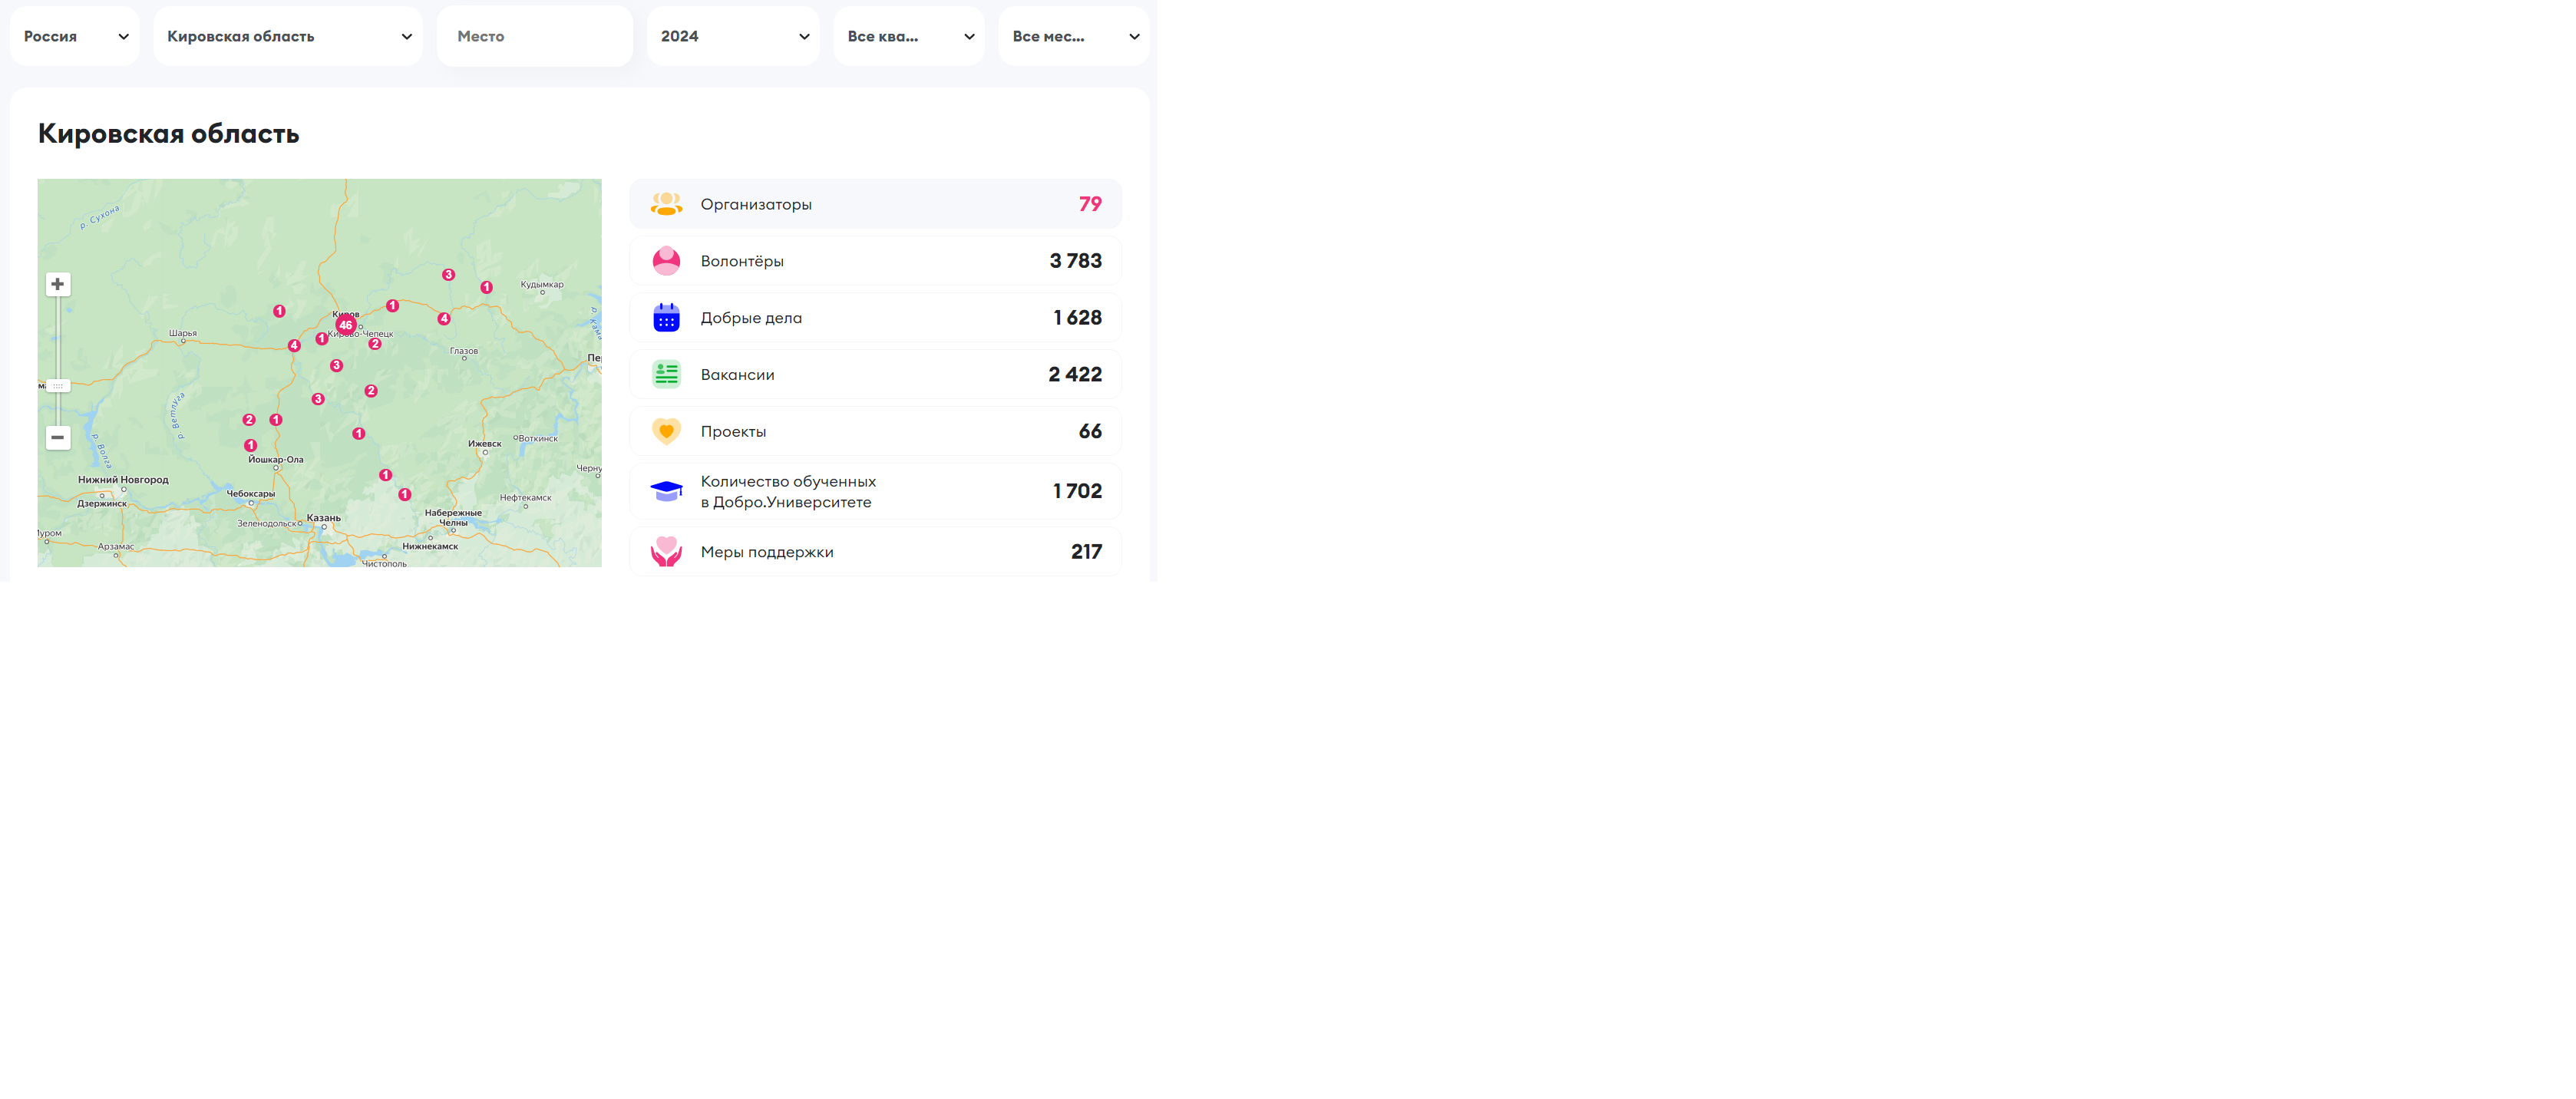Expand the Все кварталы quarter dropdown
Image resolution: width=2576 pixels, height=1099 pixels.
coord(908,37)
